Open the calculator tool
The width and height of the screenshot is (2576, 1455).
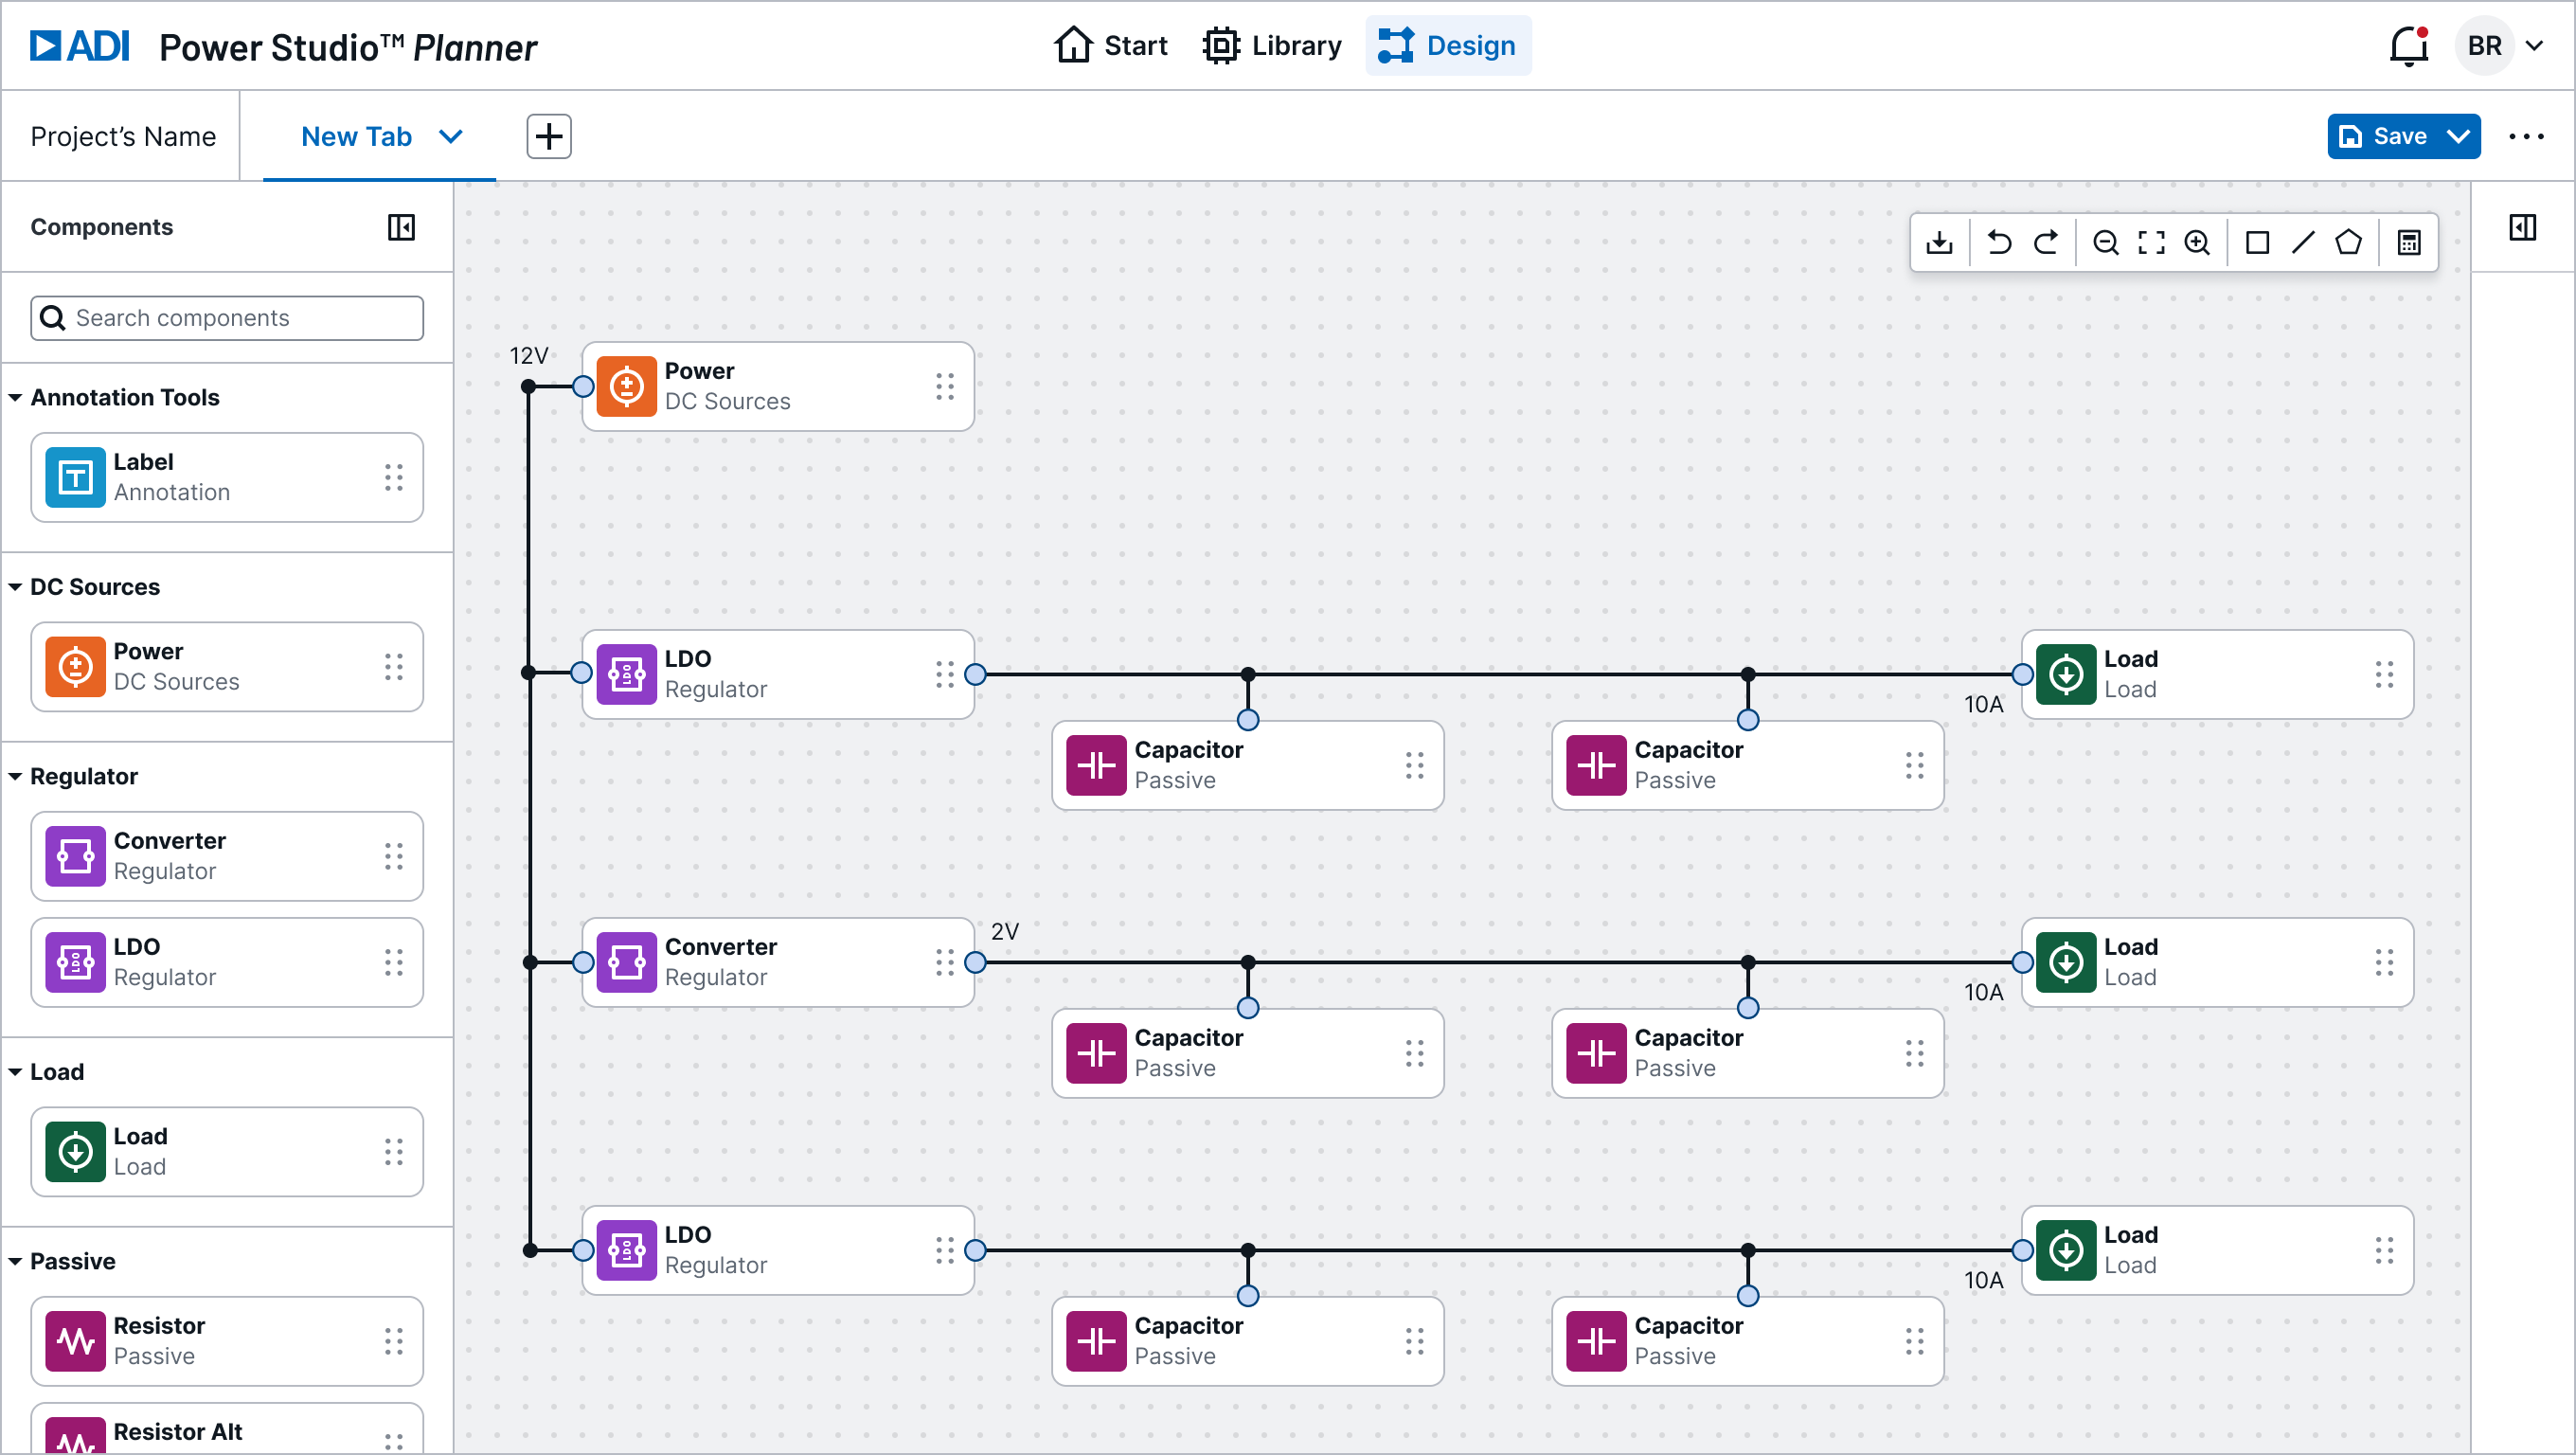pyautogui.click(x=2409, y=243)
